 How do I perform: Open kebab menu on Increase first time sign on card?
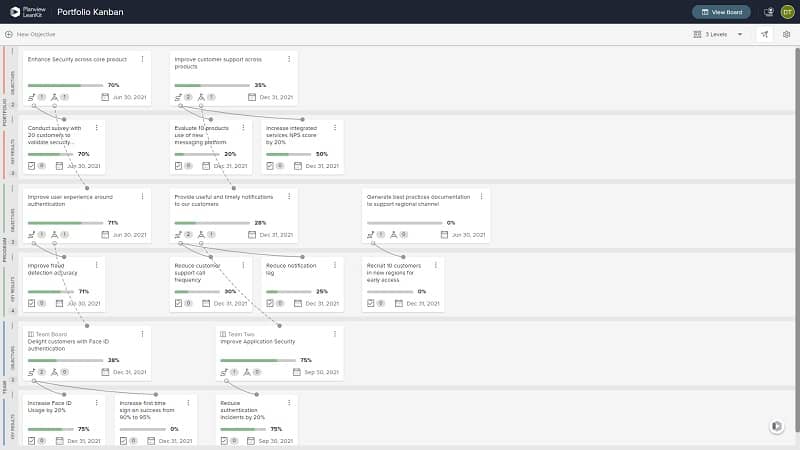(x=188, y=403)
